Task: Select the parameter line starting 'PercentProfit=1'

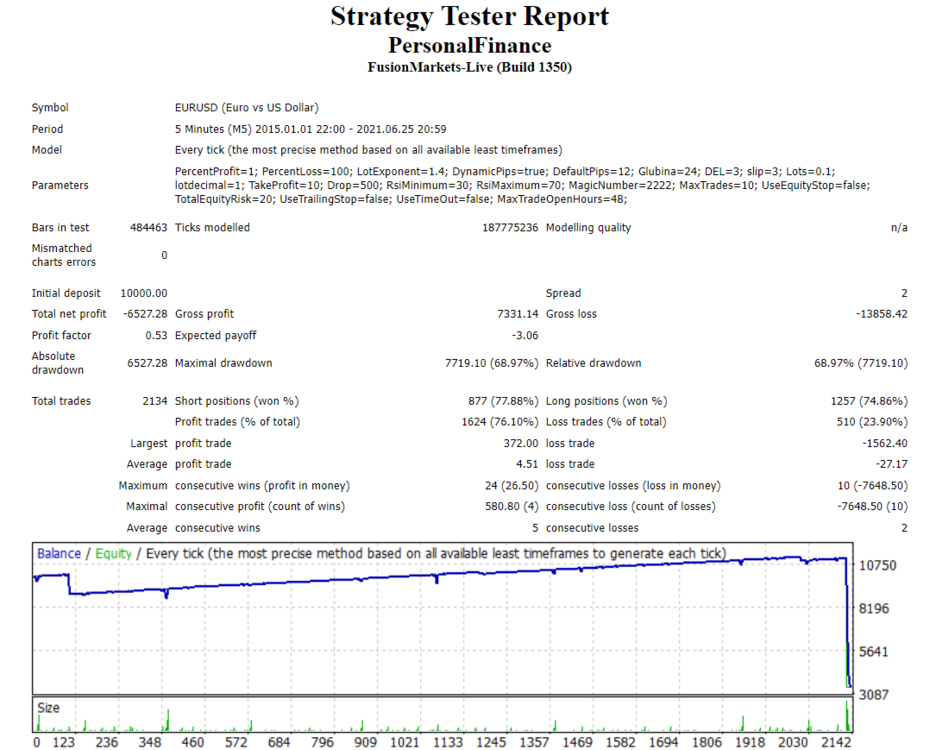Action: (505, 171)
